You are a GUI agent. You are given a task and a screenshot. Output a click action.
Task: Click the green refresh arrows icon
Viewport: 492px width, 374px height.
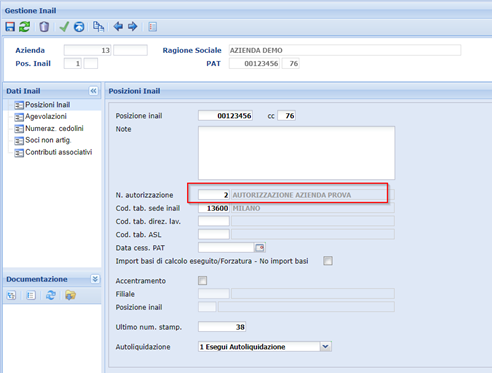[24, 27]
